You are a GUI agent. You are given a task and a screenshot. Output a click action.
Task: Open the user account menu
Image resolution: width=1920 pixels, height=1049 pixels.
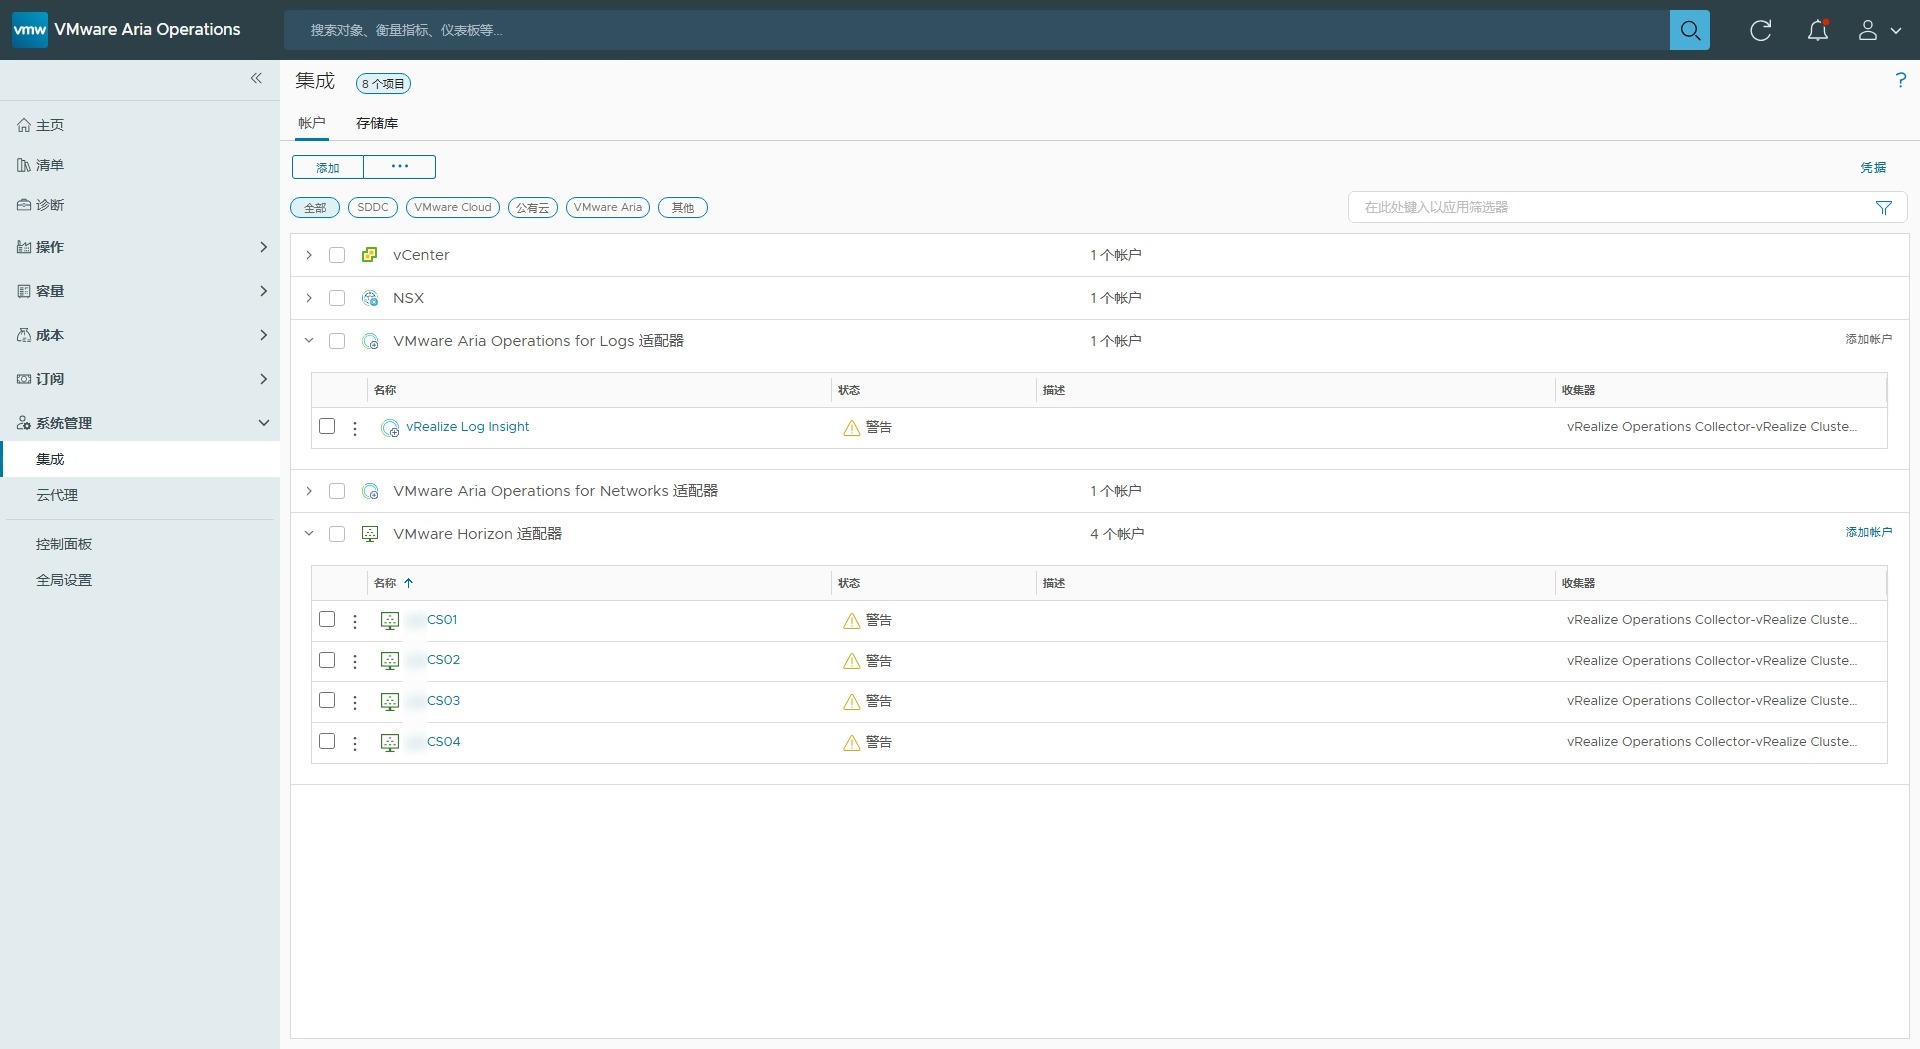[1878, 30]
